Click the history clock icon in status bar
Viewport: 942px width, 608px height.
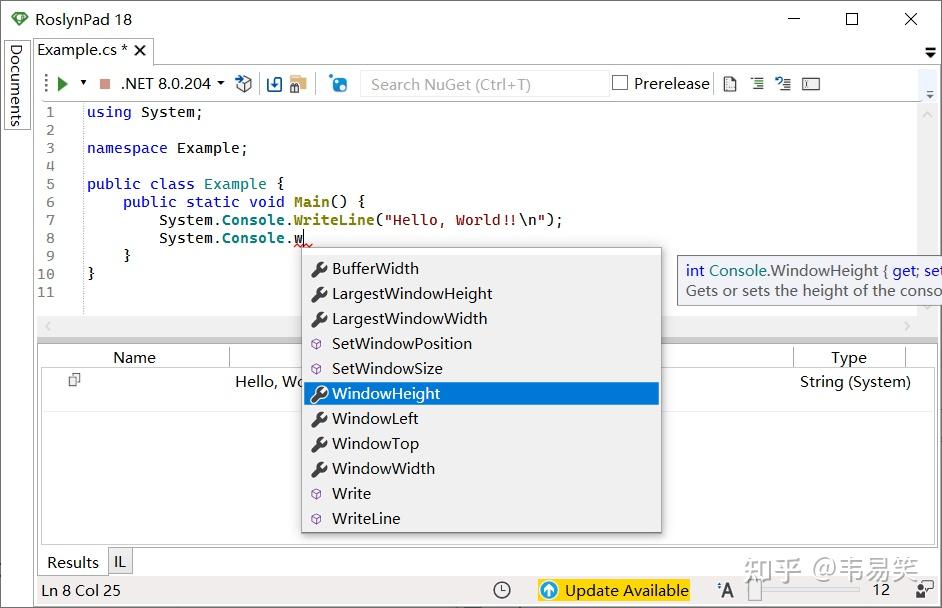502,590
